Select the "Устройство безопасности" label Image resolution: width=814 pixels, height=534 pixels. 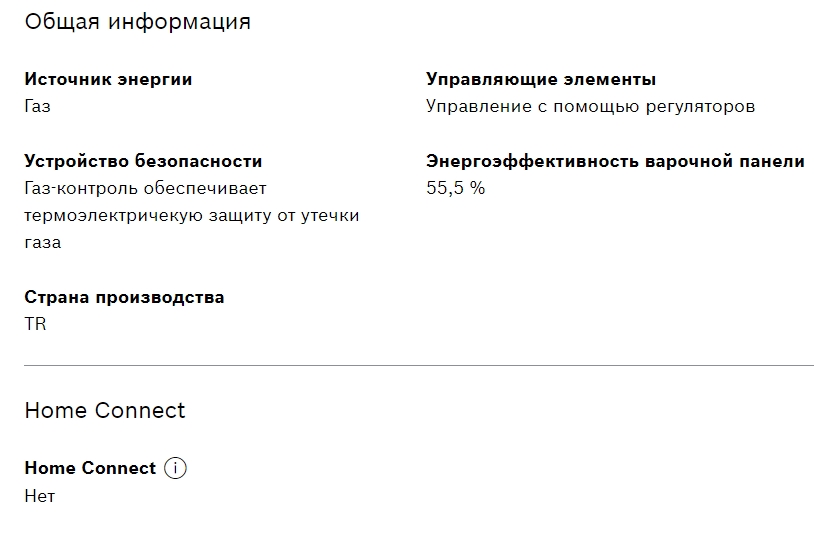(143, 161)
